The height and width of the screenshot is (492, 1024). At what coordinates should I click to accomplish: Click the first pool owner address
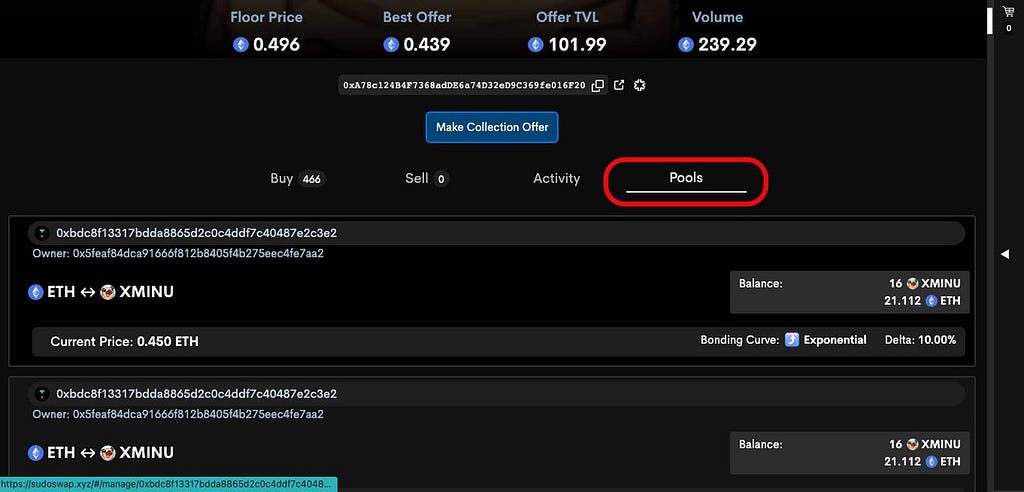click(x=199, y=253)
